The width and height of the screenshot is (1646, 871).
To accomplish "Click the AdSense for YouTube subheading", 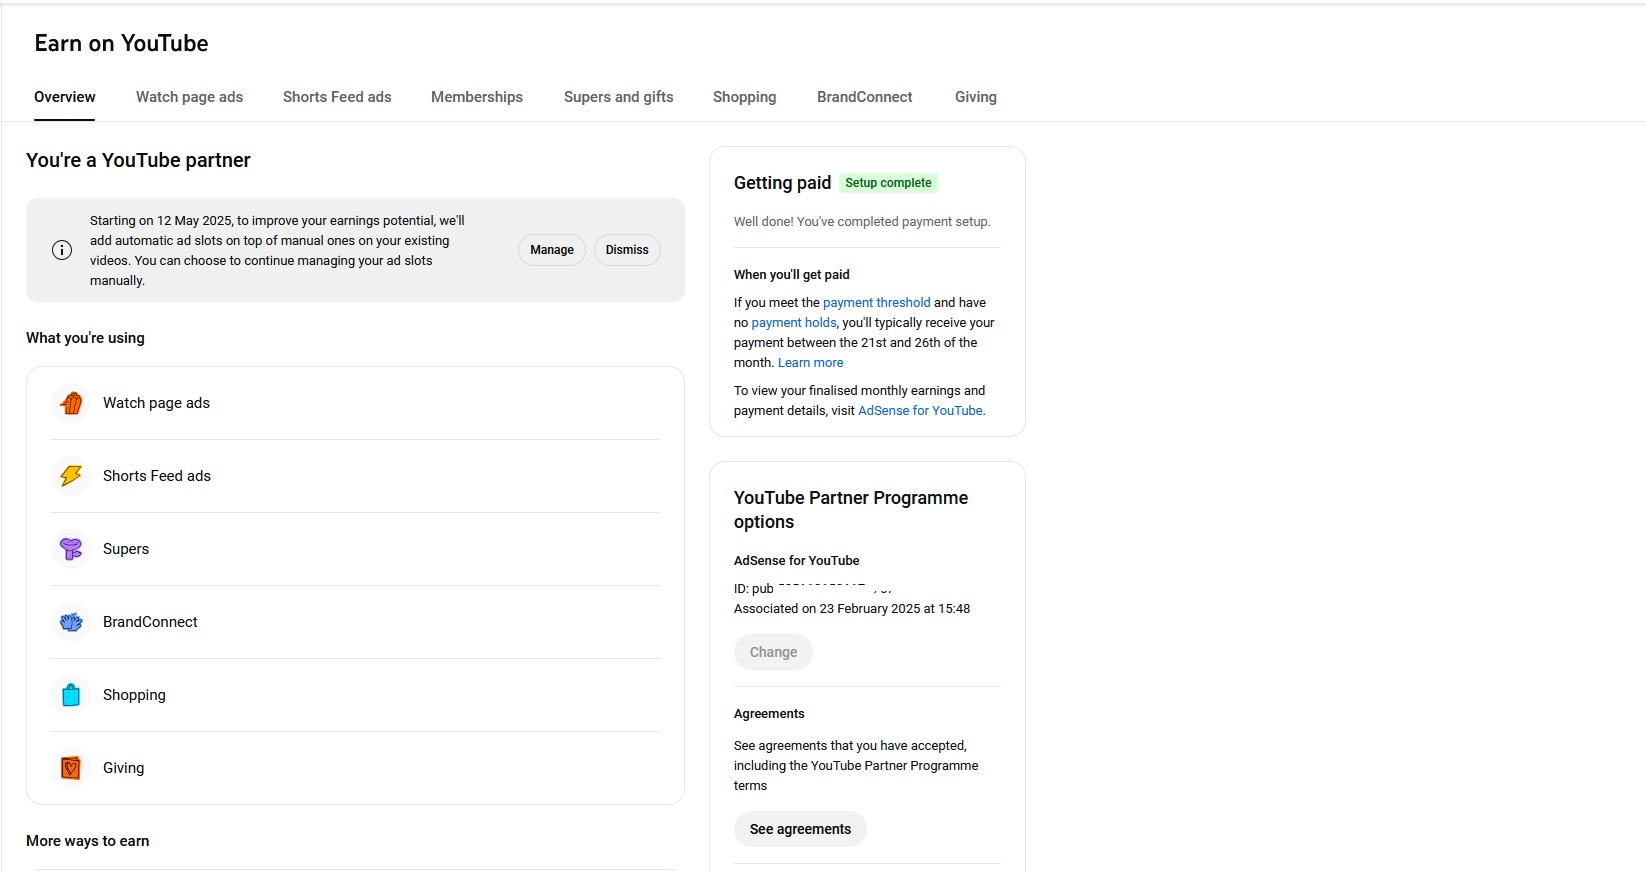I will pos(797,560).
